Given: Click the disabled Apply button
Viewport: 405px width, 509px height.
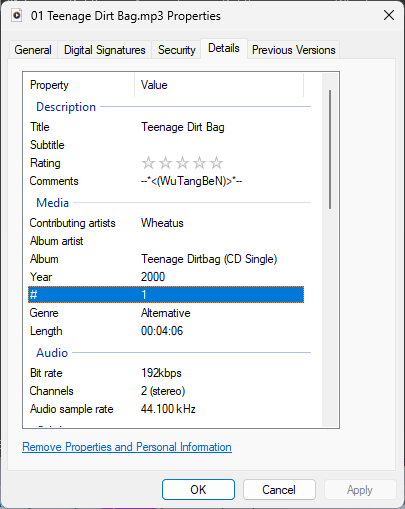Looking at the screenshot, I should tap(360, 490).
